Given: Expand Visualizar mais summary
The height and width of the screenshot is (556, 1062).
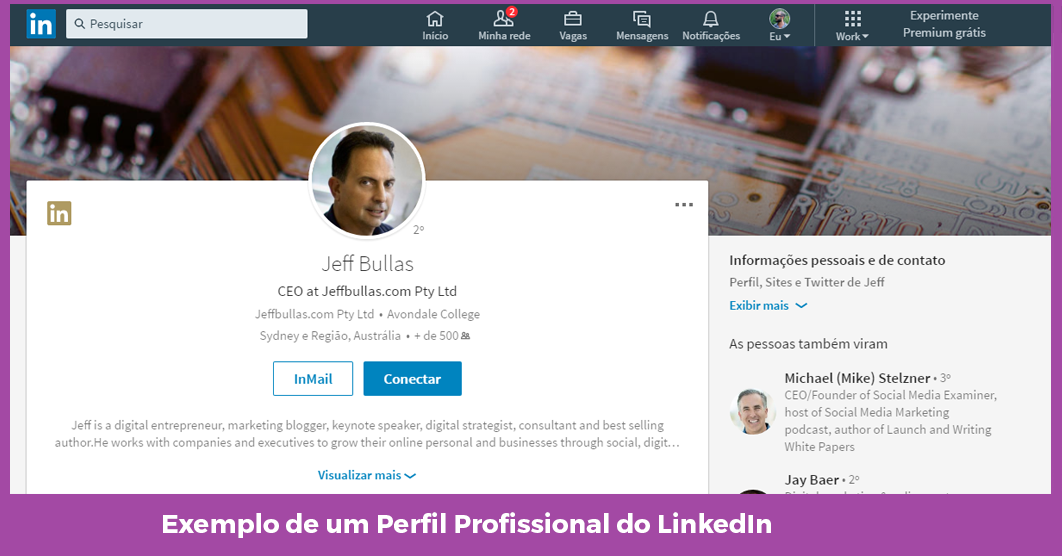Looking at the screenshot, I should [x=366, y=476].
